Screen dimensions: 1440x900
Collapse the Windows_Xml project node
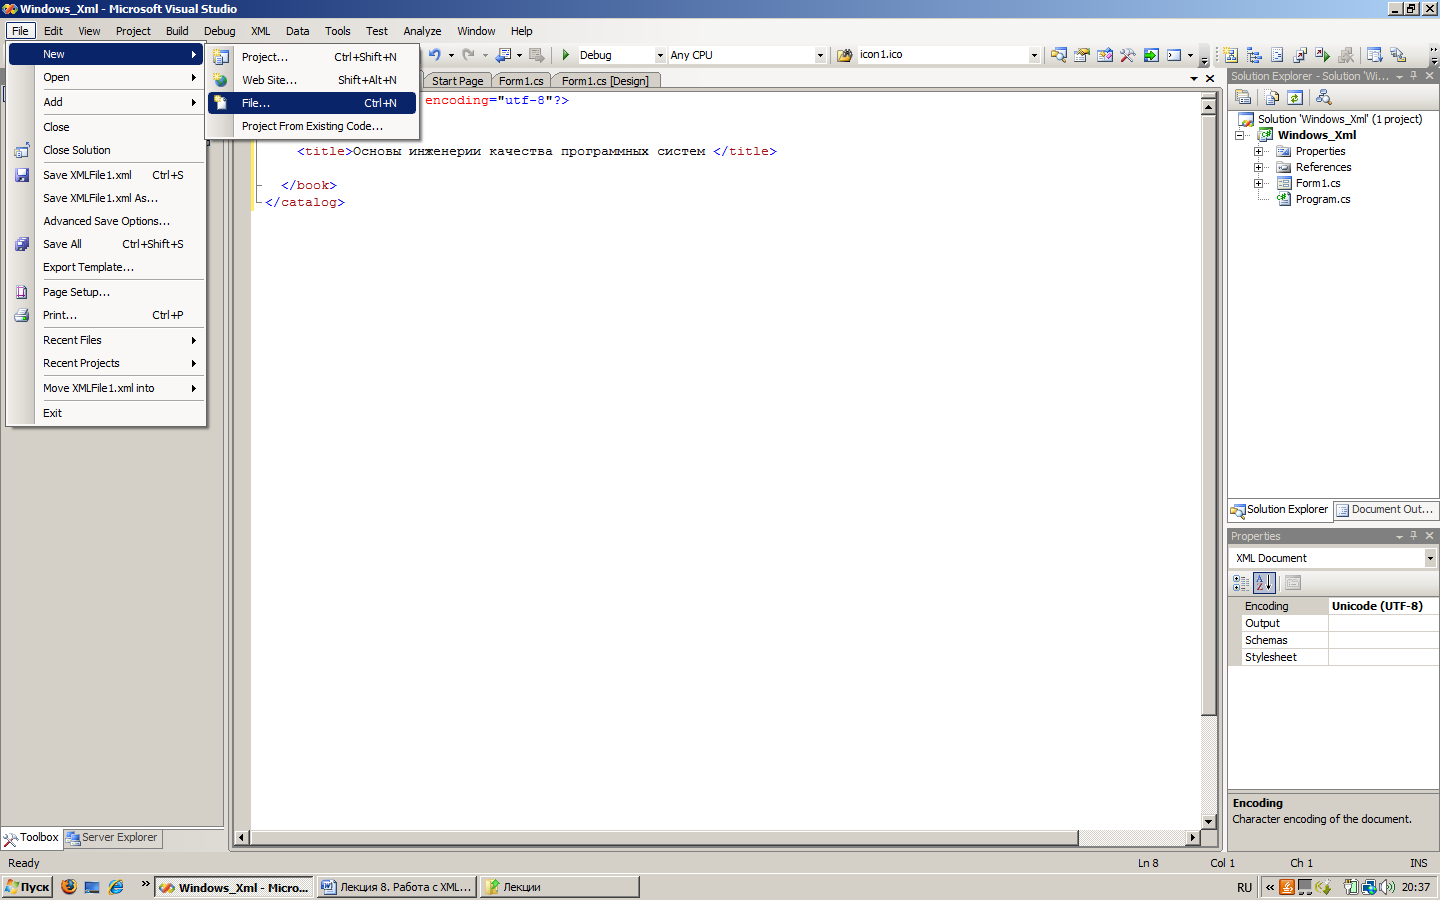coord(1240,135)
